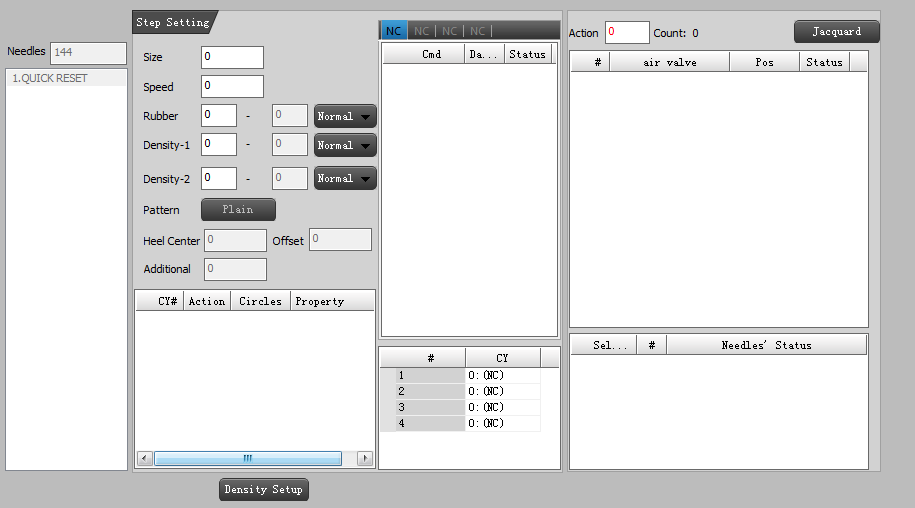Click the CY# column header
915x508 pixels.
coord(160,301)
